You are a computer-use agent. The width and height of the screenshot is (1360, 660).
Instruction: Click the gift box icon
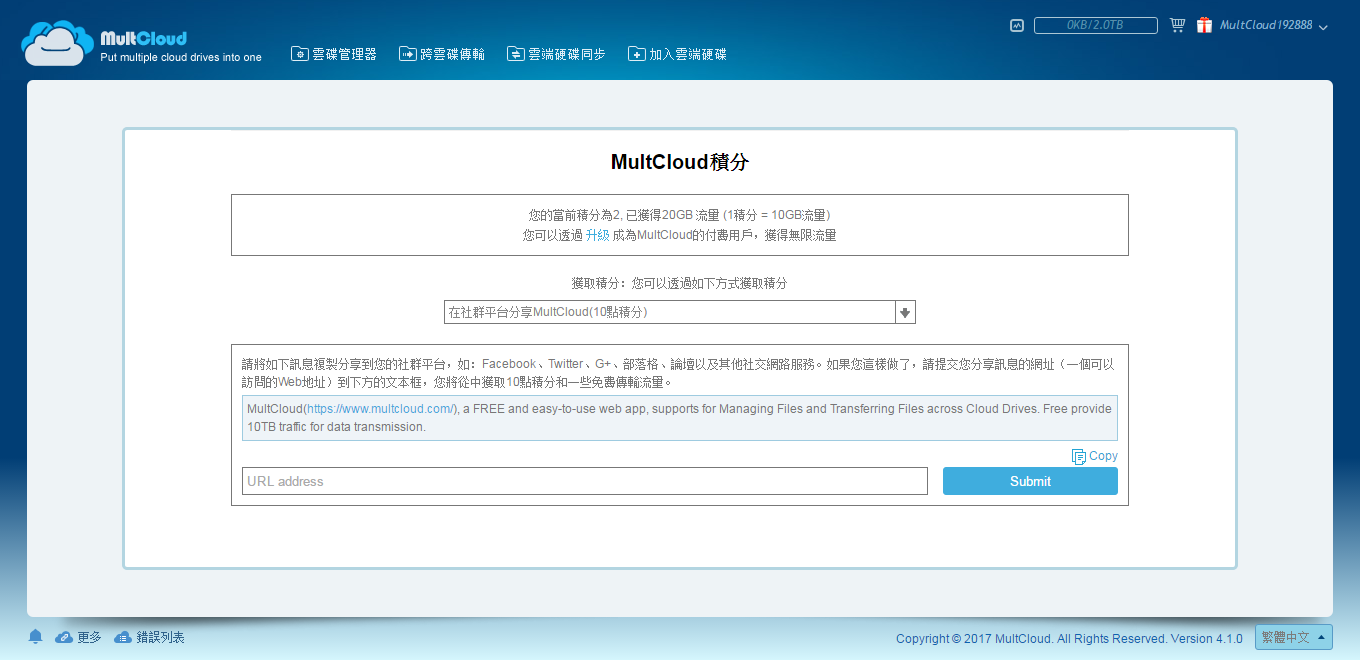click(x=1204, y=25)
